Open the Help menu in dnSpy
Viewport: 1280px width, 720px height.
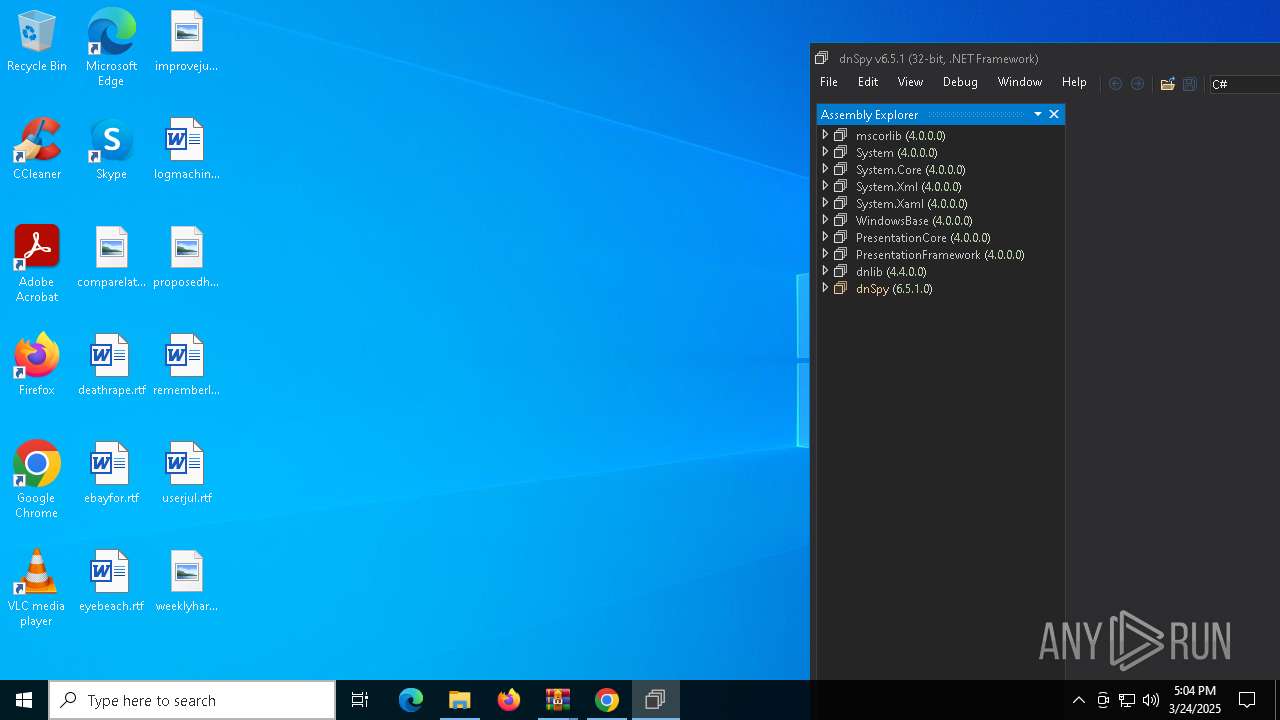[x=1074, y=82]
